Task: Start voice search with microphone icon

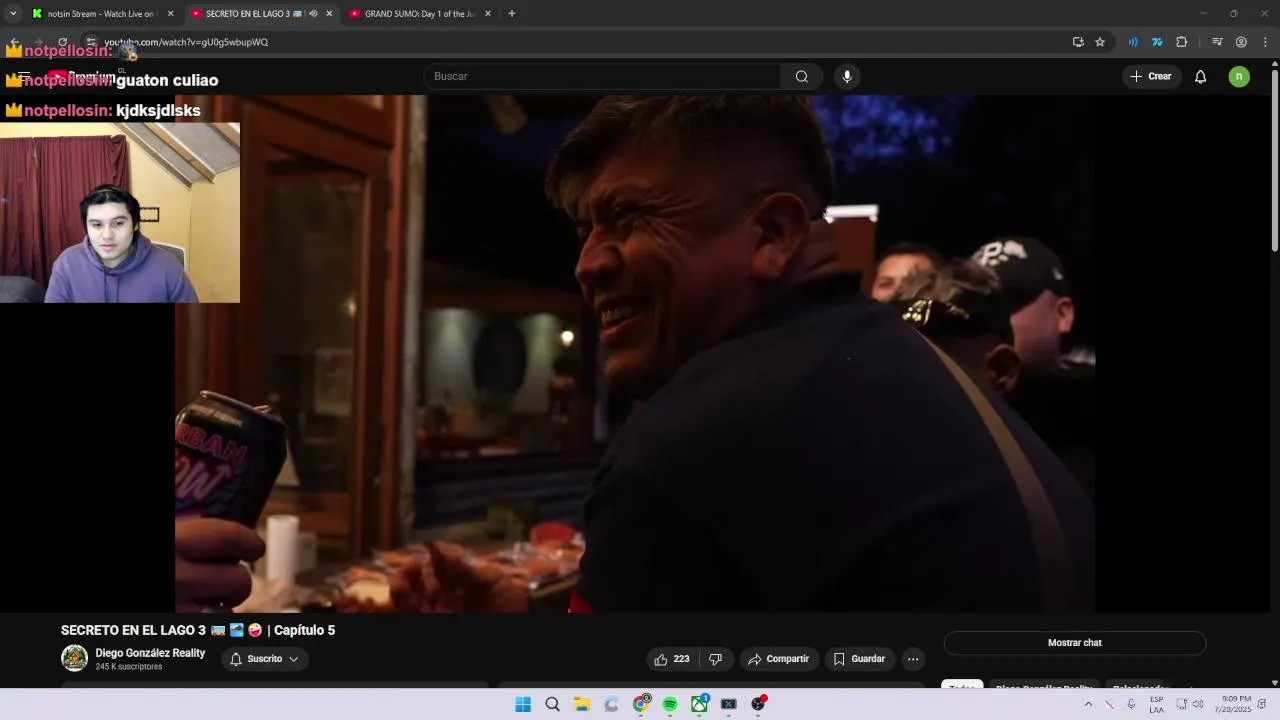Action: click(x=847, y=77)
